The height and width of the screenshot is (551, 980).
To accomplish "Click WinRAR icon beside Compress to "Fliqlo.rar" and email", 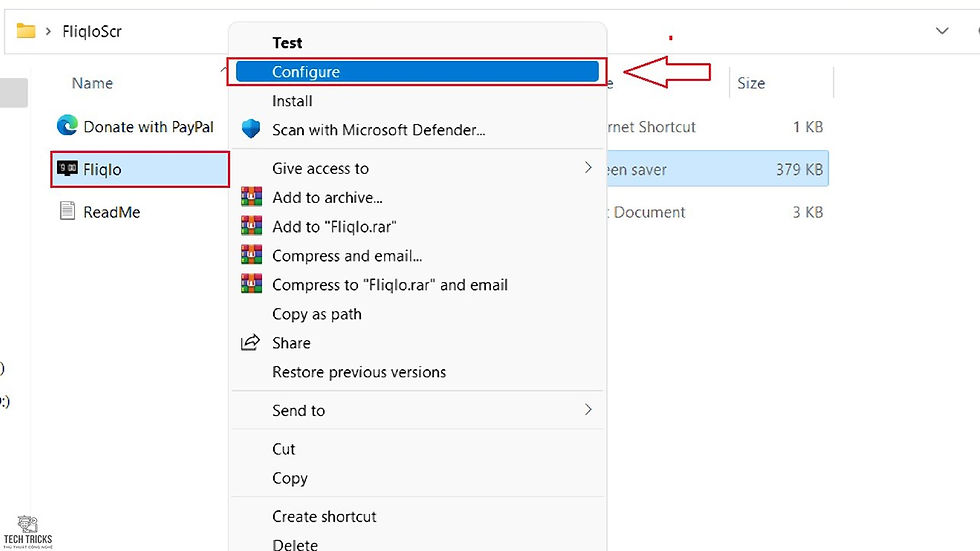I will click(251, 284).
